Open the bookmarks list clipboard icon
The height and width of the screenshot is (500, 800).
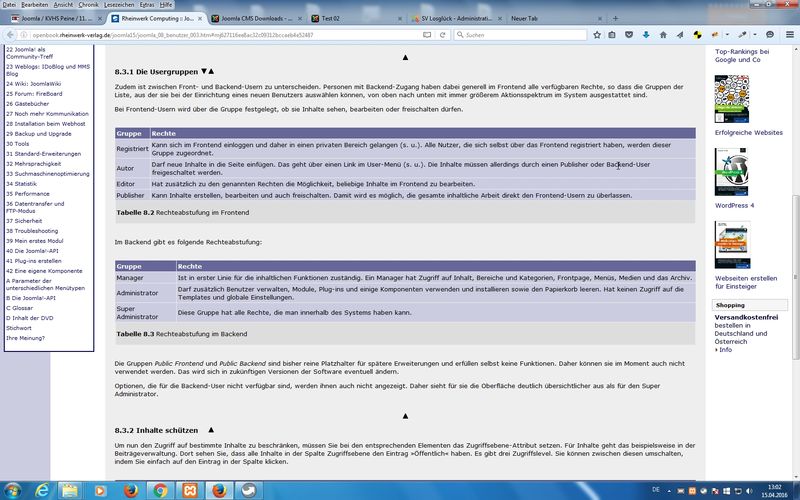[x=612, y=35]
